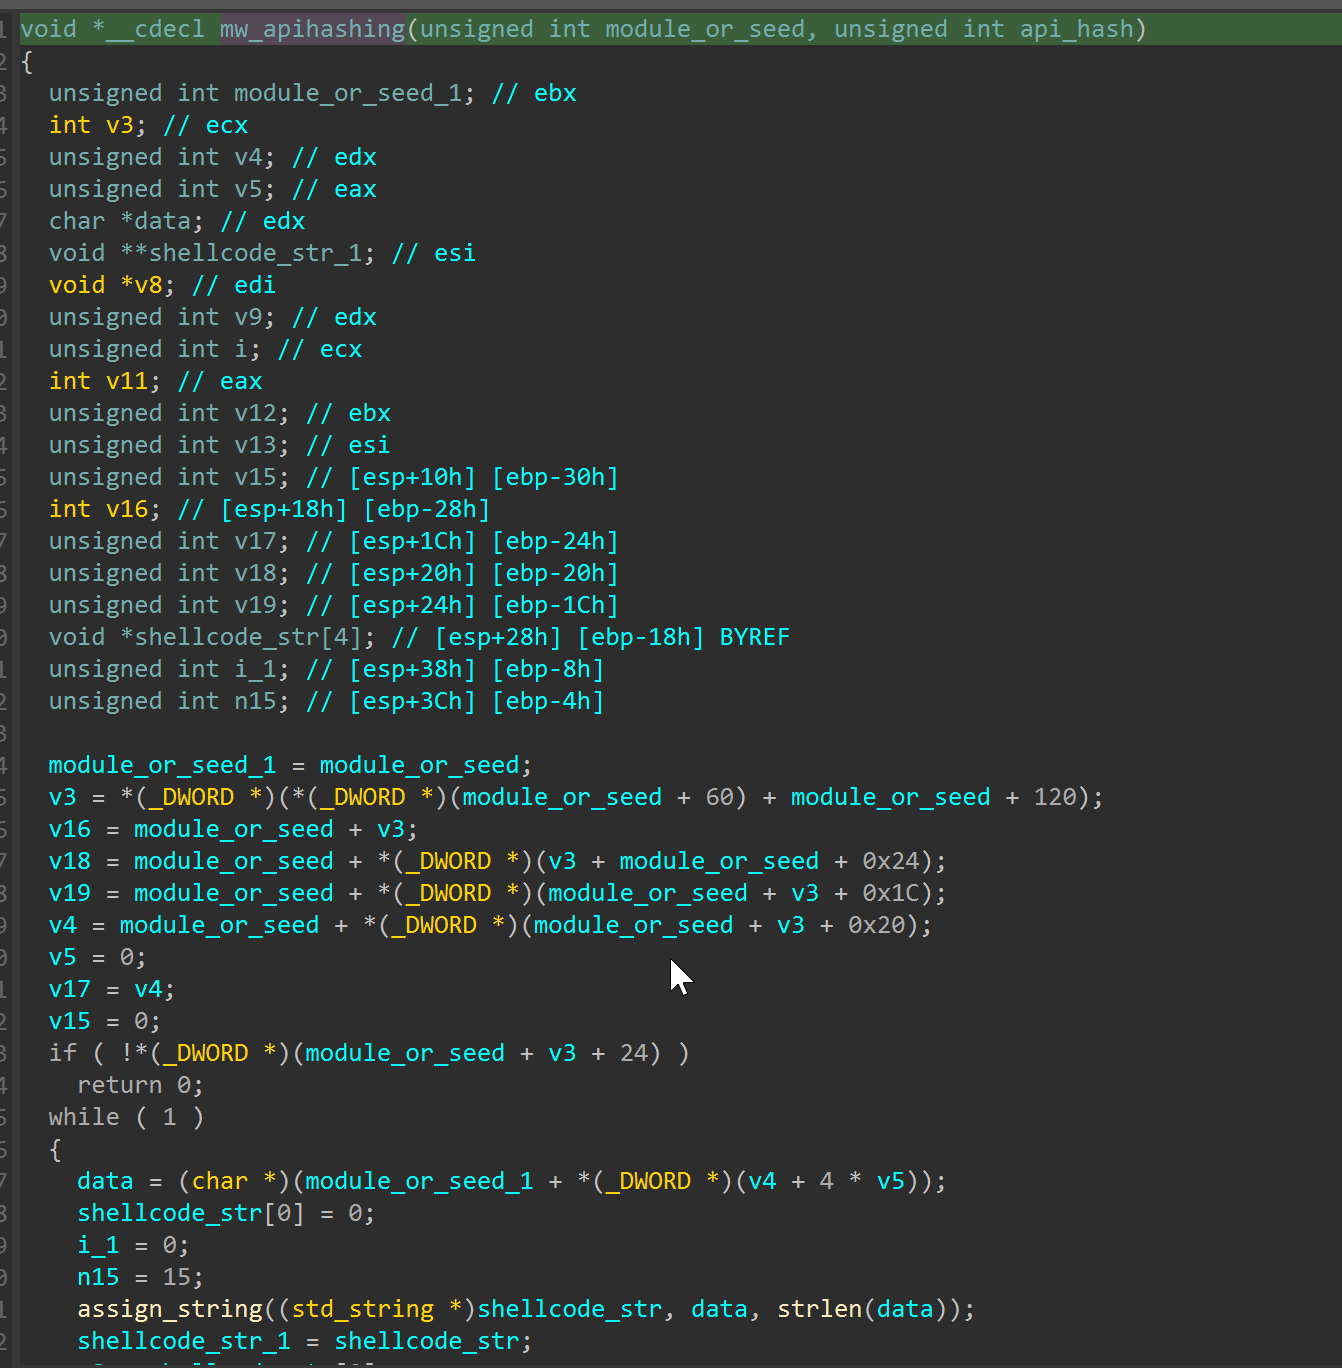Image resolution: width=1342 pixels, height=1368 pixels.
Task: Select the 0x24 hex constant
Action: pos(890,861)
